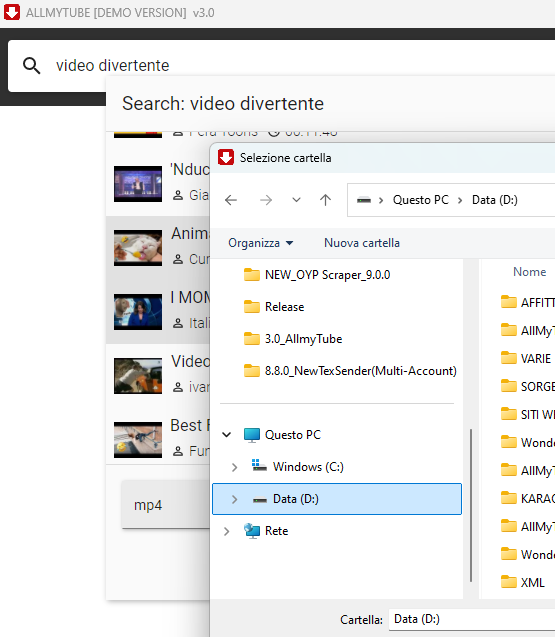
Task: Select Rete in navigation tree
Action: coord(276,531)
